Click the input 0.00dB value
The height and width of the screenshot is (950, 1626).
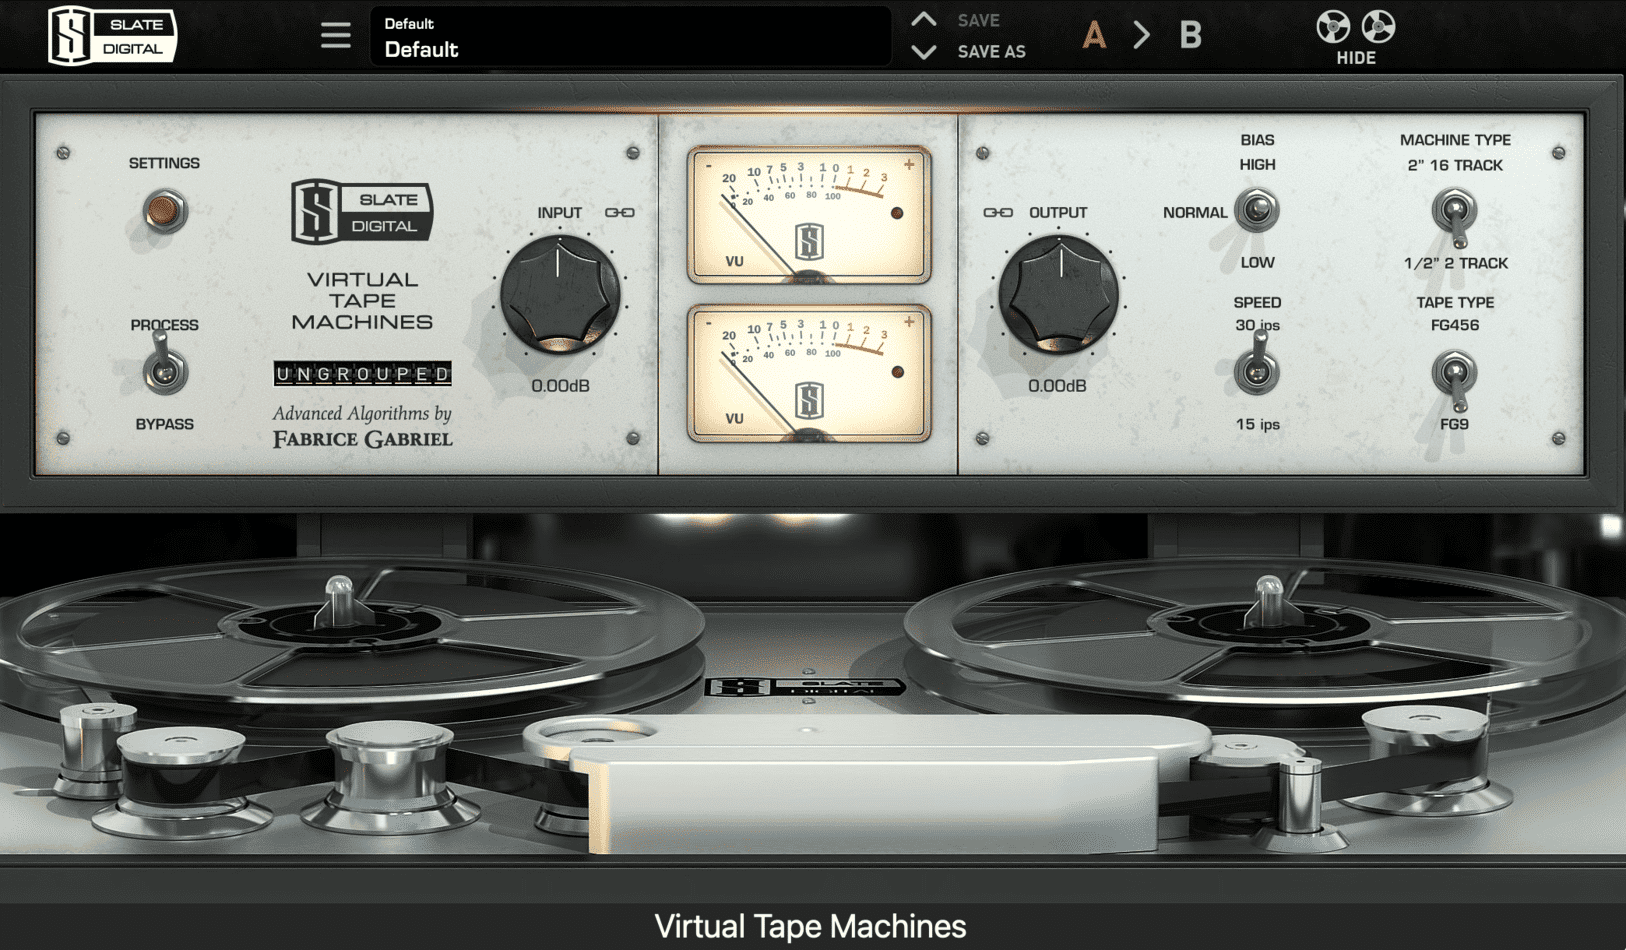pyautogui.click(x=560, y=386)
